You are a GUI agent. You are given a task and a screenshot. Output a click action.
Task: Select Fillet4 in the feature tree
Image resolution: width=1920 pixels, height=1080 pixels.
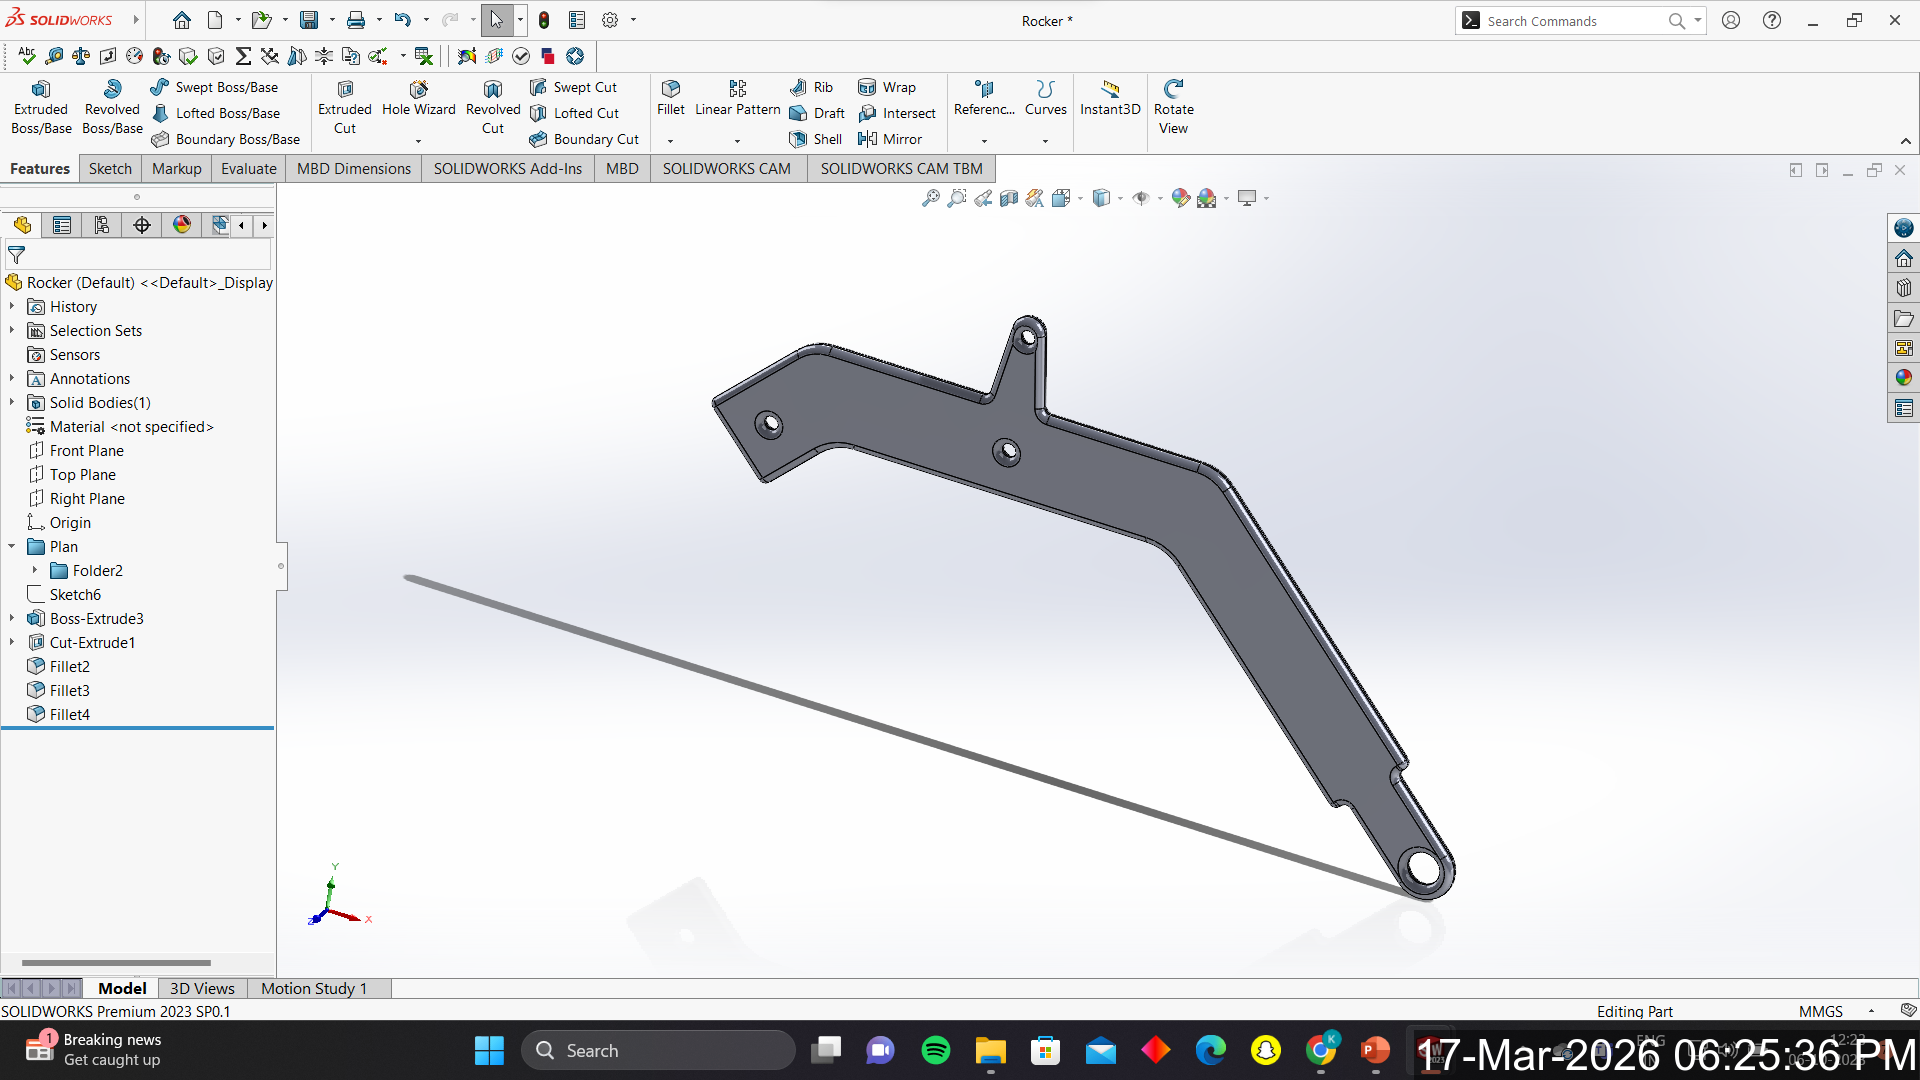coord(70,714)
